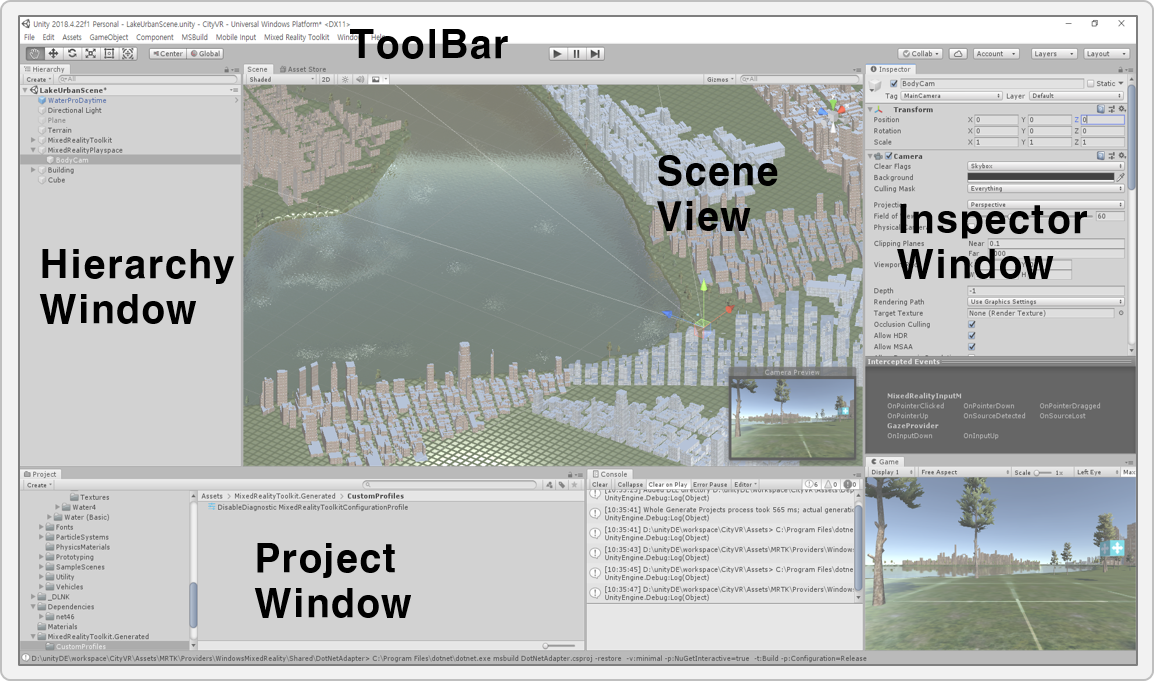Image resolution: width=1154 pixels, height=681 pixels.
Task: Open the Tag dropdown showing MainCamera
Action: click(x=952, y=96)
